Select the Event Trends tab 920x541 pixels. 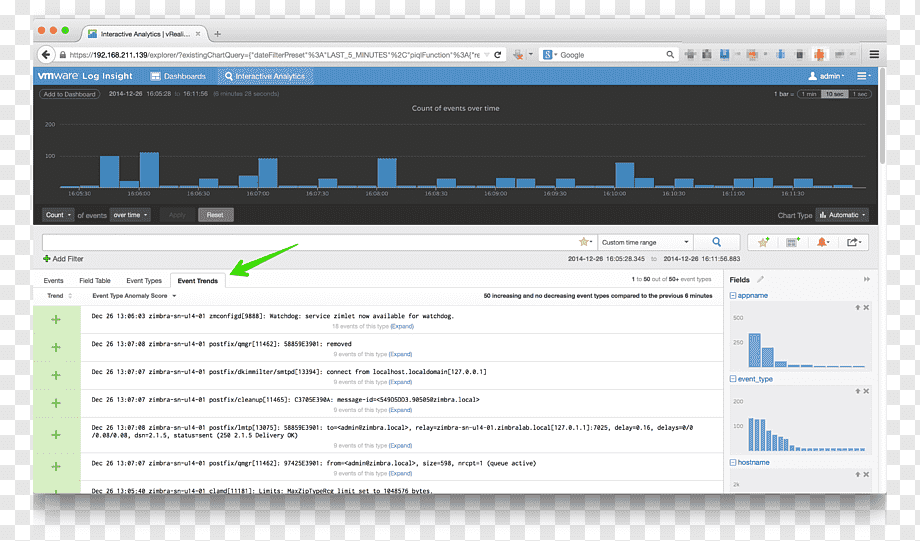[x=198, y=281]
